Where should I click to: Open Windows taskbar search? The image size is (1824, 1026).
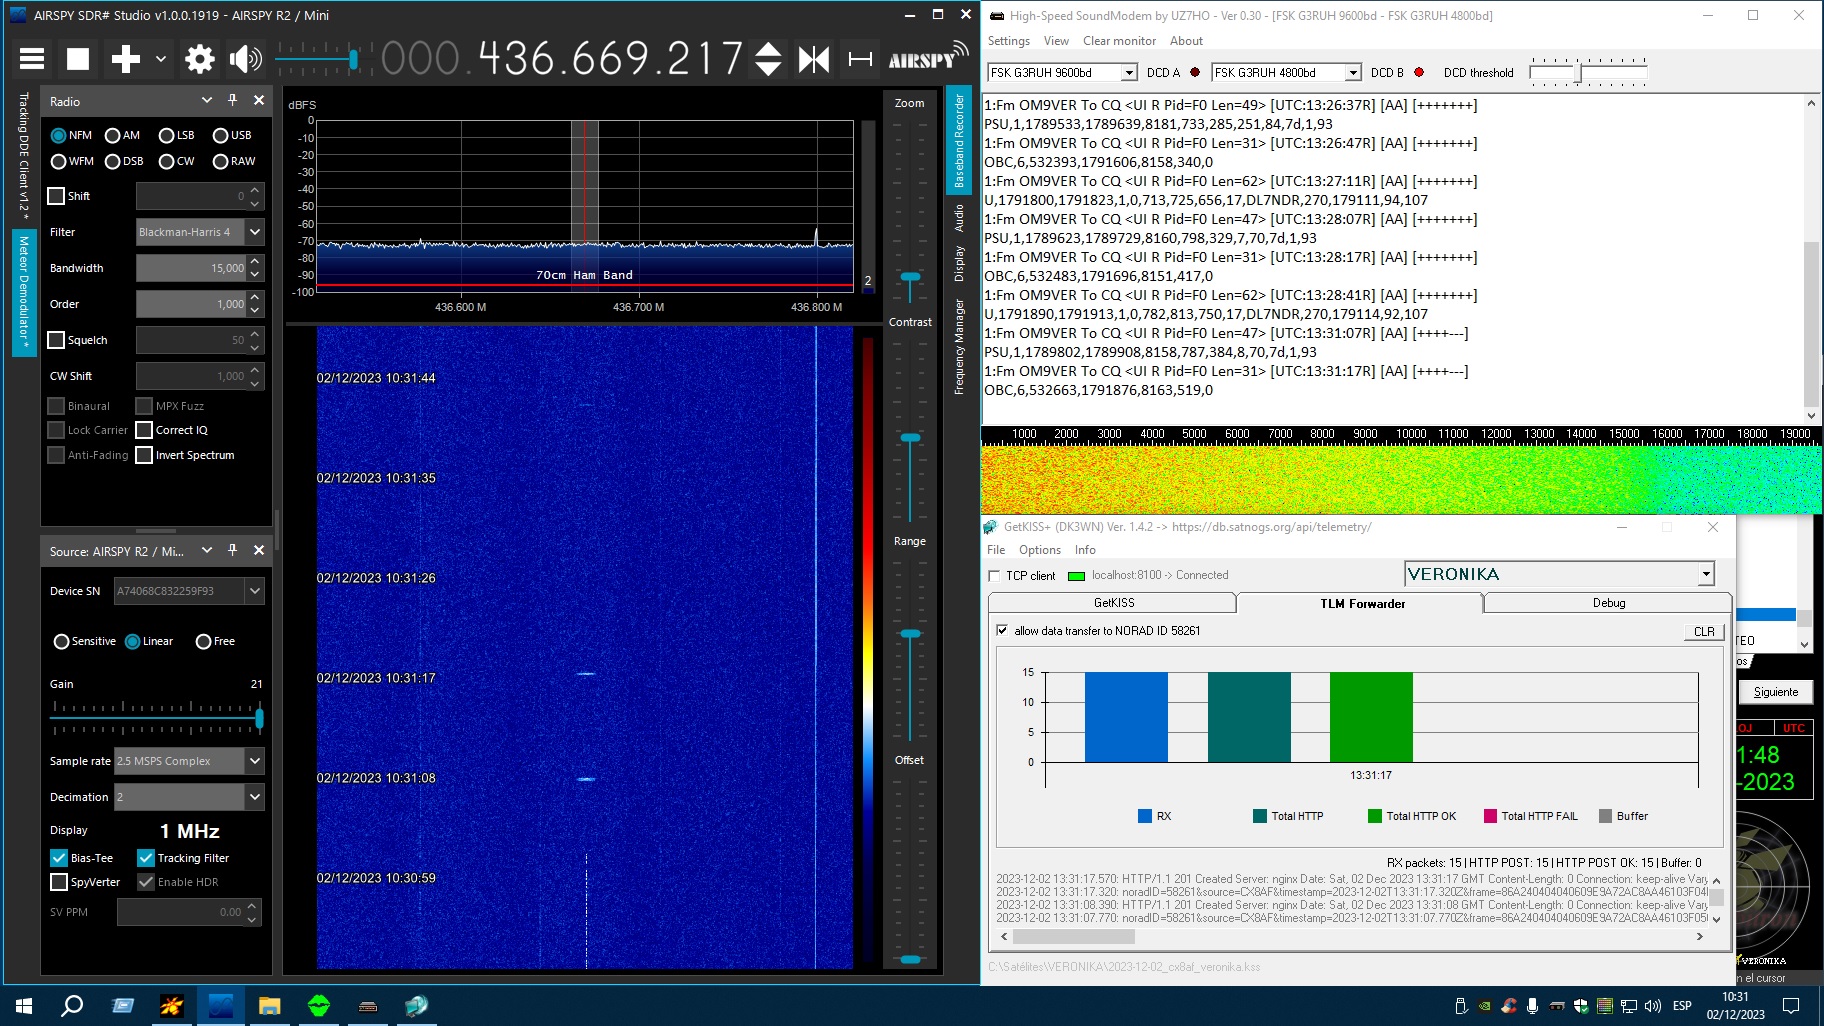(x=72, y=1006)
